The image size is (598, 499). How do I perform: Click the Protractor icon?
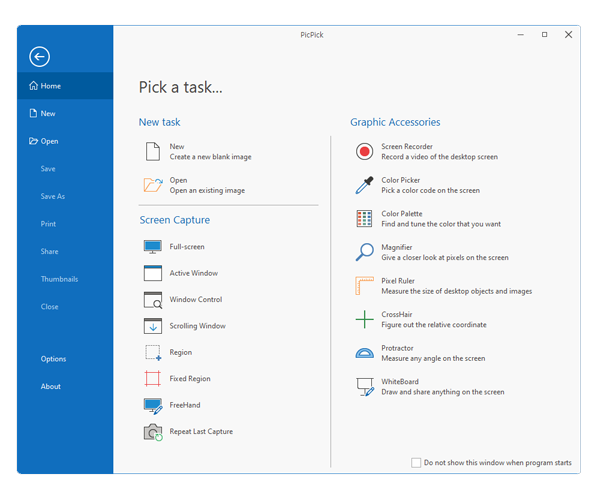pos(365,353)
